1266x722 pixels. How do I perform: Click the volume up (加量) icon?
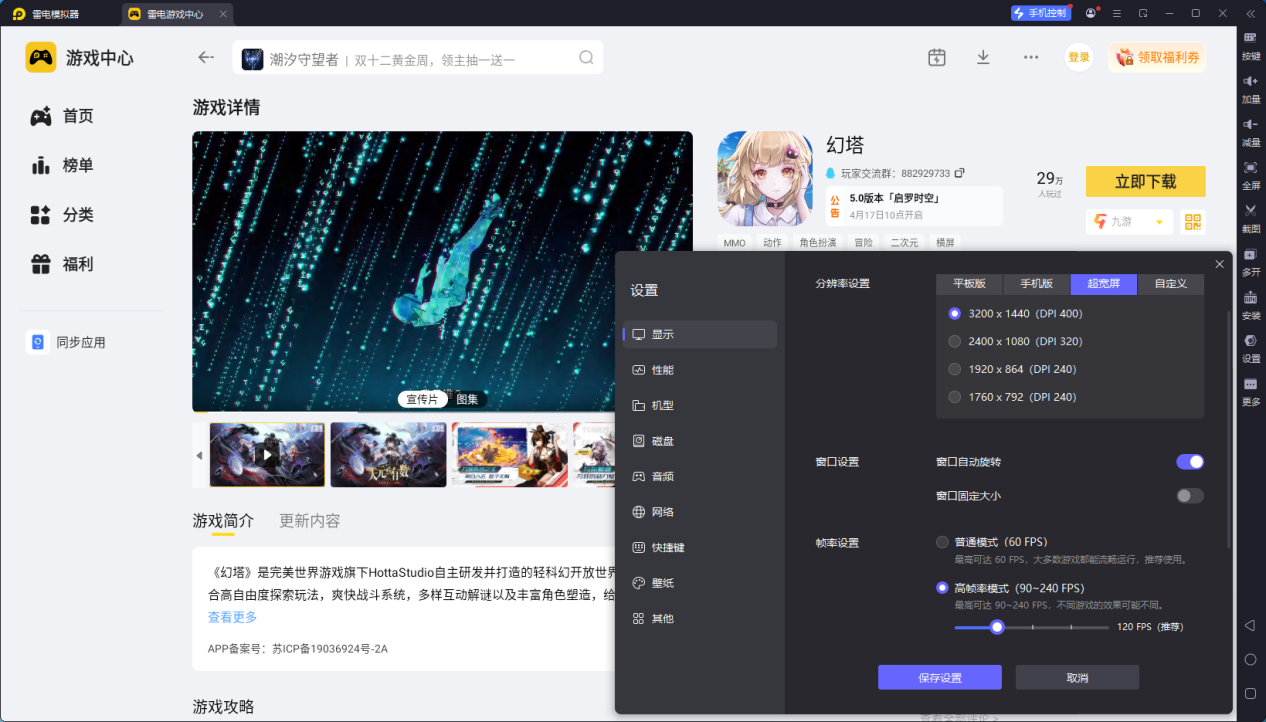coord(1250,81)
